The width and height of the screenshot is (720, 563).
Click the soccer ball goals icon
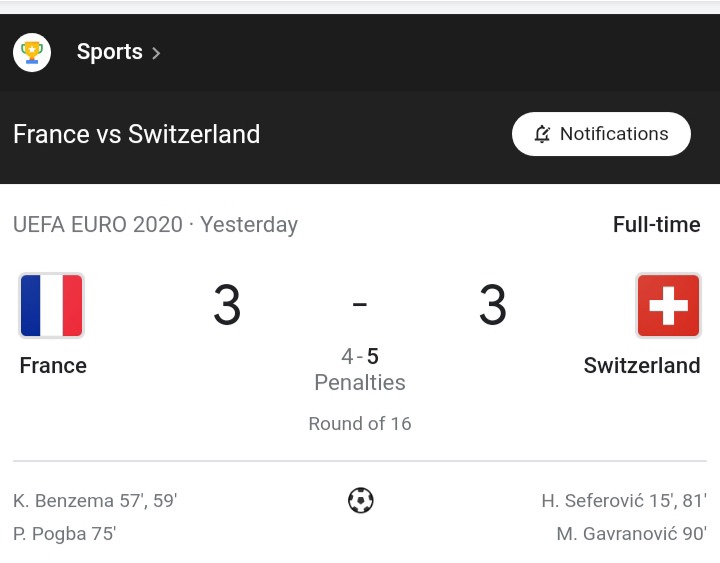pos(360,500)
